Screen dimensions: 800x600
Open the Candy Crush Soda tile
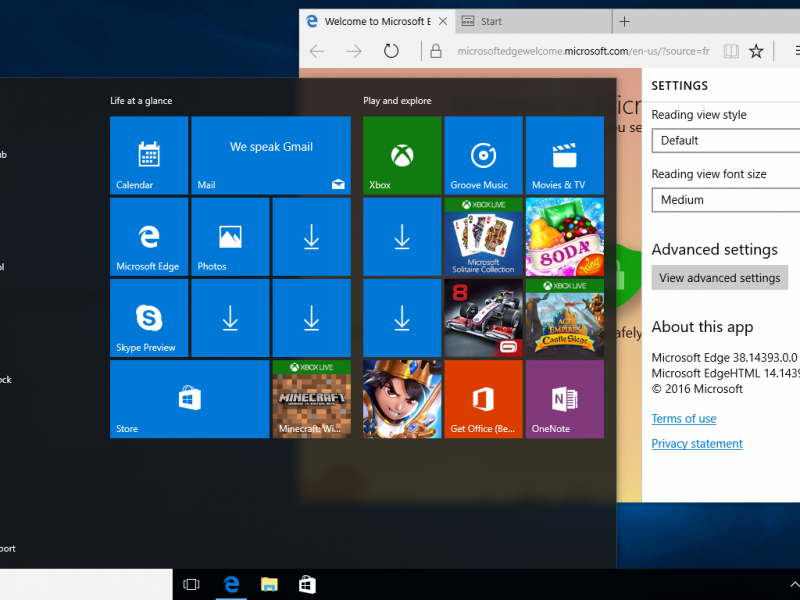pos(565,237)
